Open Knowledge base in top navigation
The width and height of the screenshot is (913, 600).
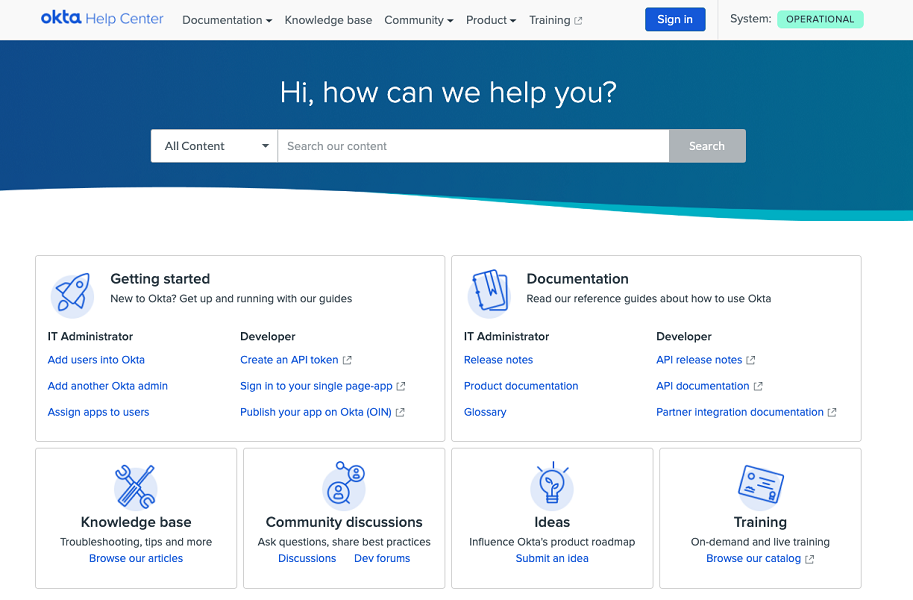328,20
